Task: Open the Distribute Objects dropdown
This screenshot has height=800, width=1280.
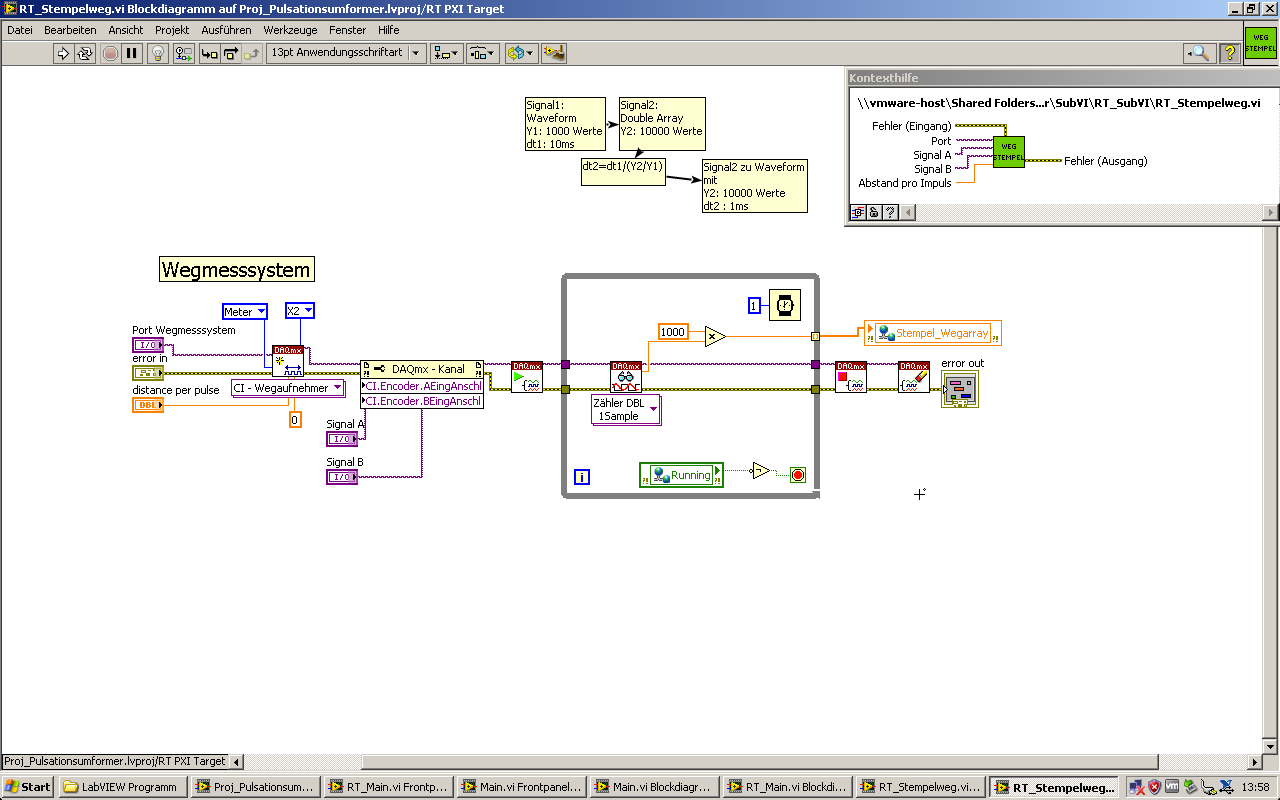Action: [484, 53]
